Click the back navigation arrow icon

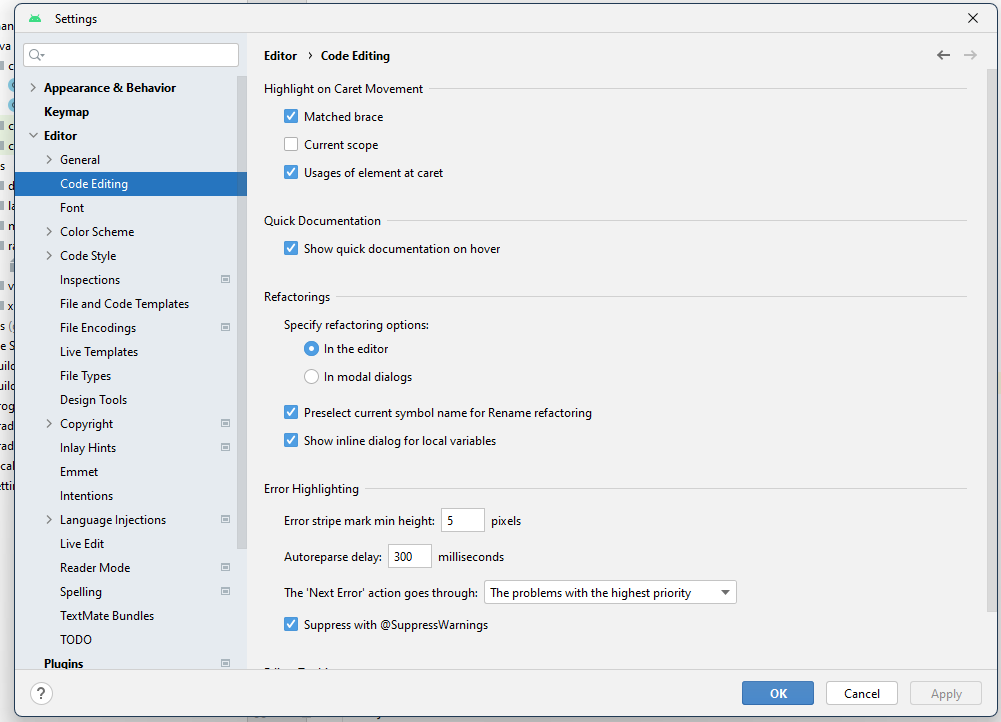coord(943,55)
